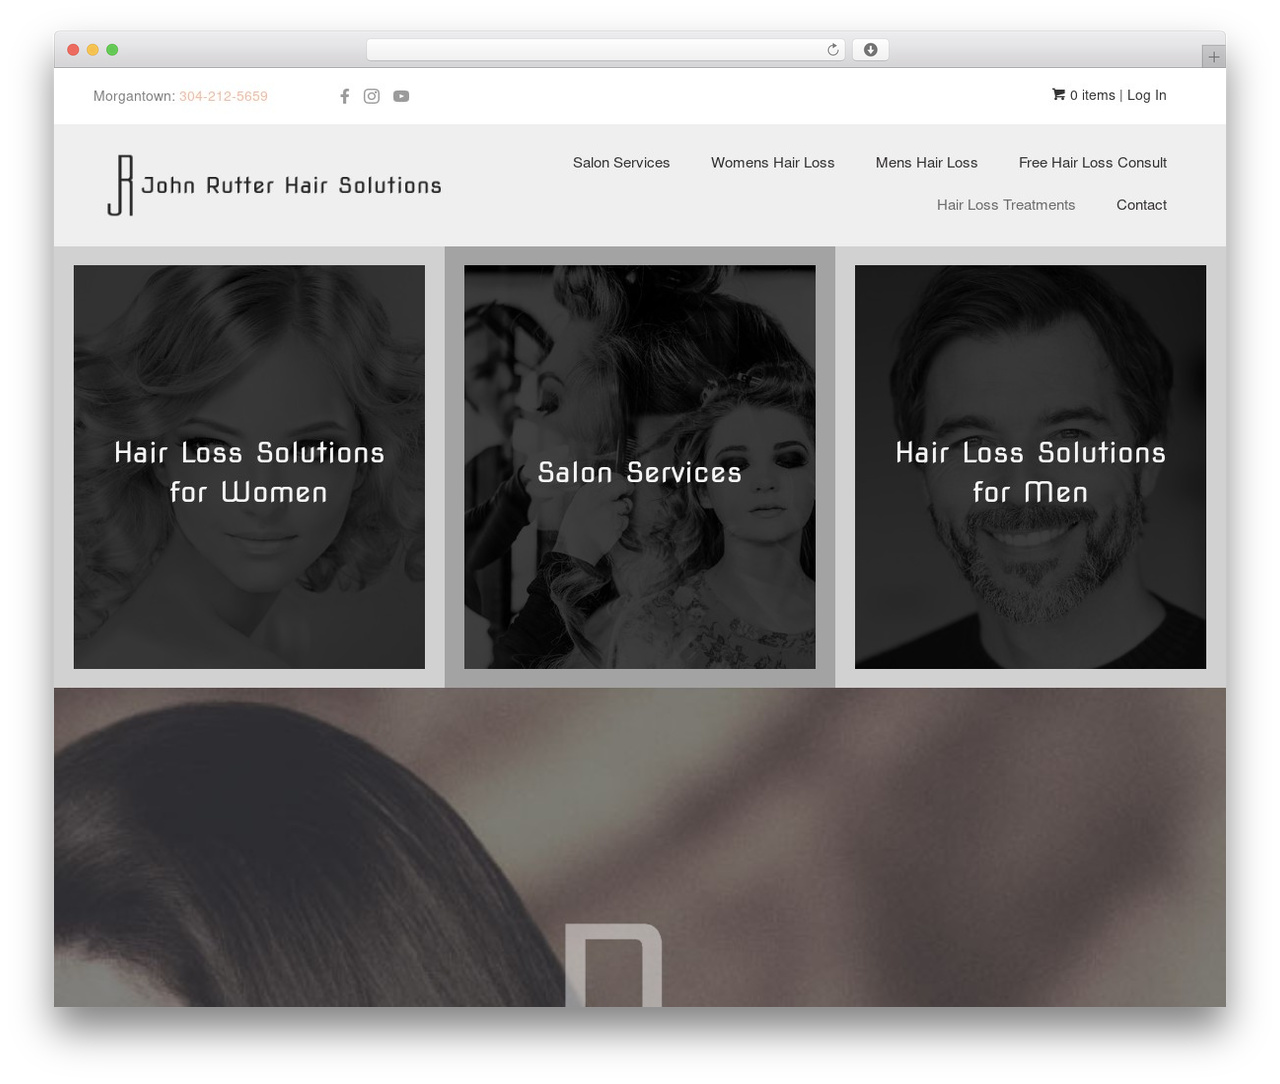The height and width of the screenshot is (1084, 1280).
Task: Click the browser downloads button
Action: (870, 50)
